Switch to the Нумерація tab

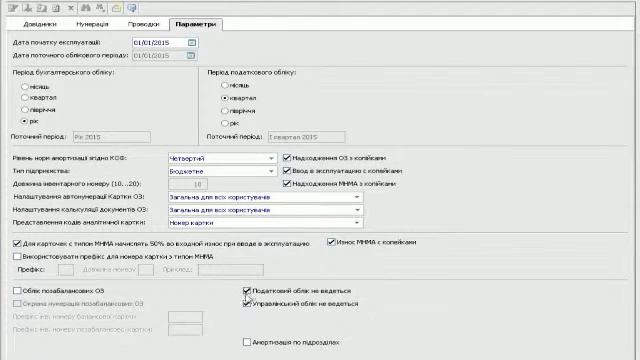[92, 24]
